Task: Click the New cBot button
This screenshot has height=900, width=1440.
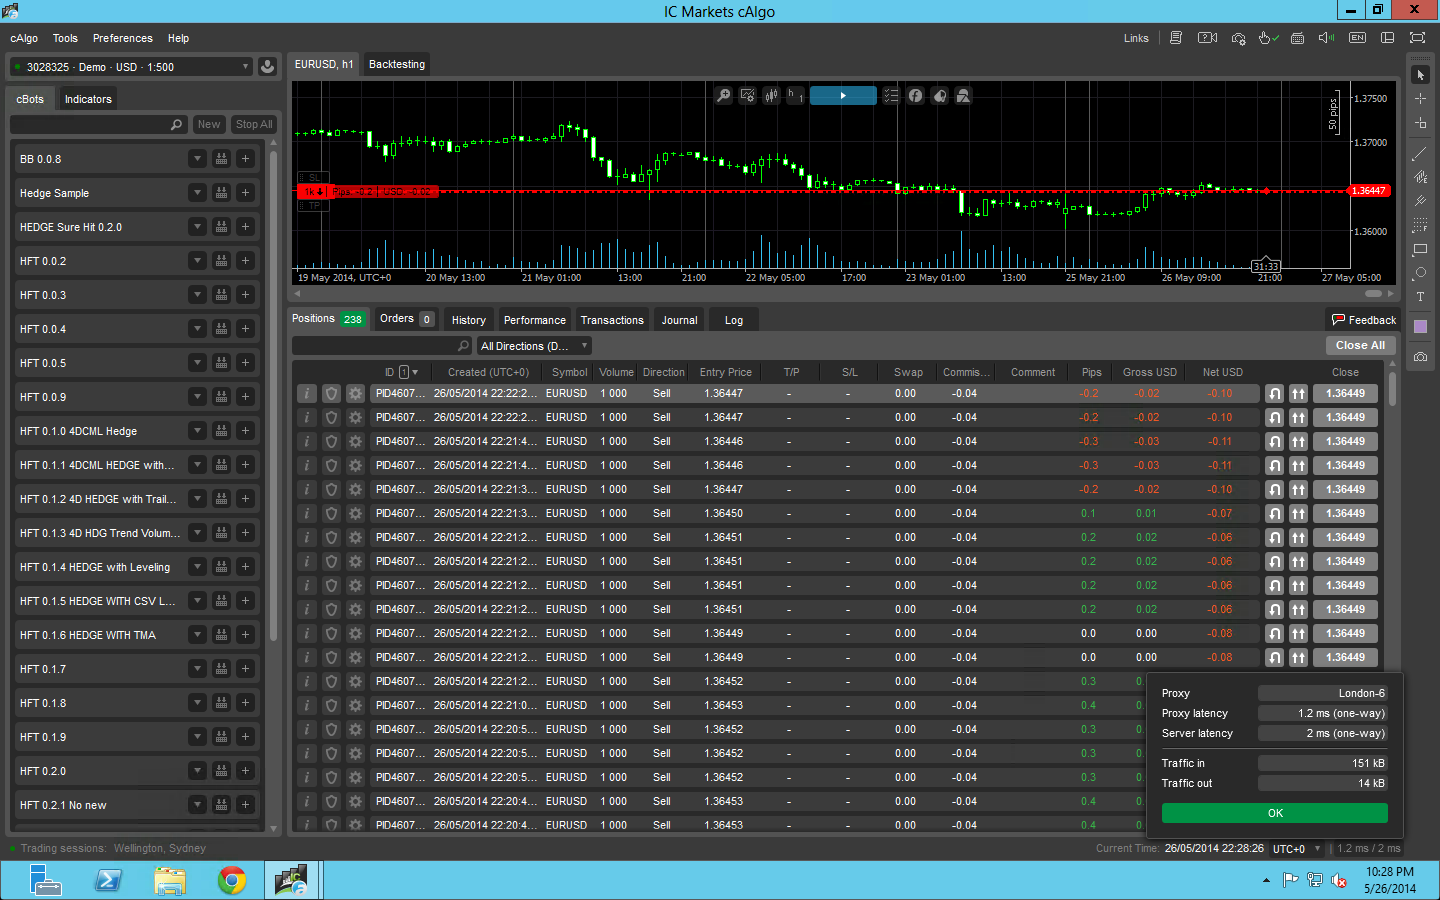Action: [209, 125]
